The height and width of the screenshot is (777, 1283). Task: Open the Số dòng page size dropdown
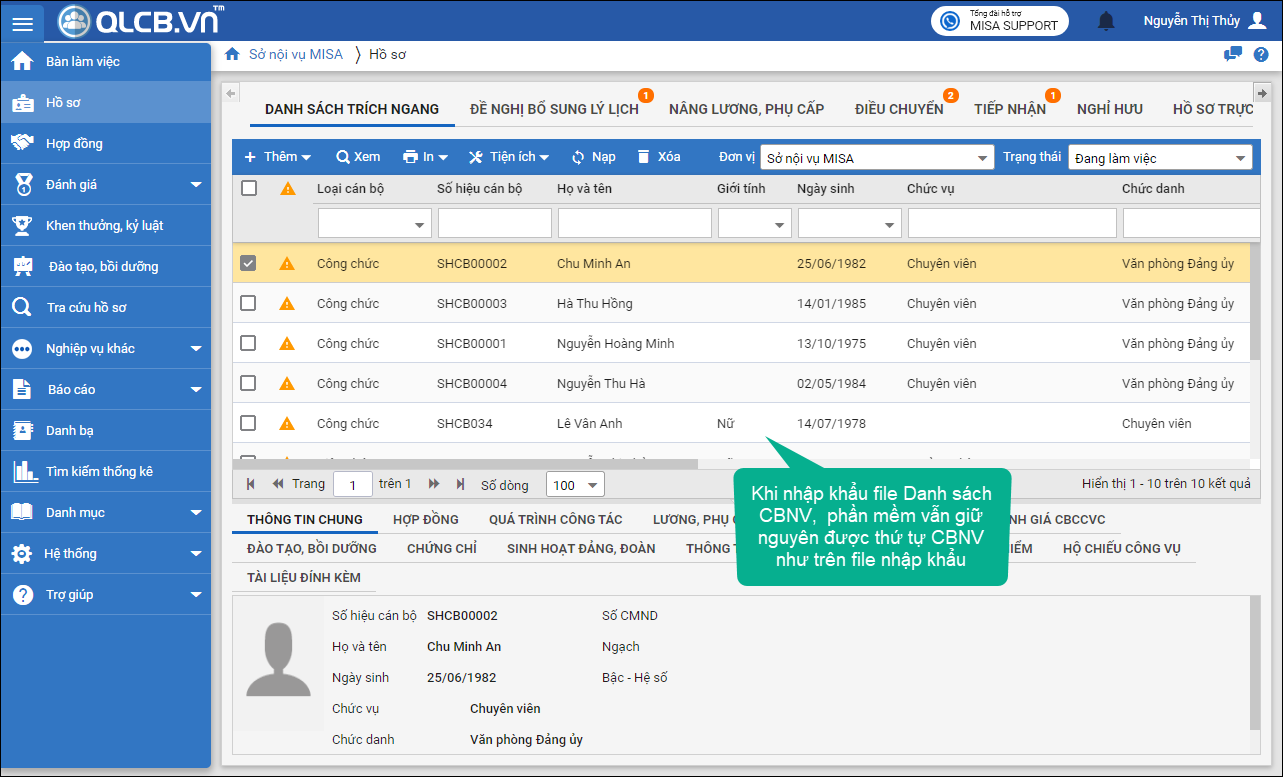pyautogui.click(x=592, y=485)
